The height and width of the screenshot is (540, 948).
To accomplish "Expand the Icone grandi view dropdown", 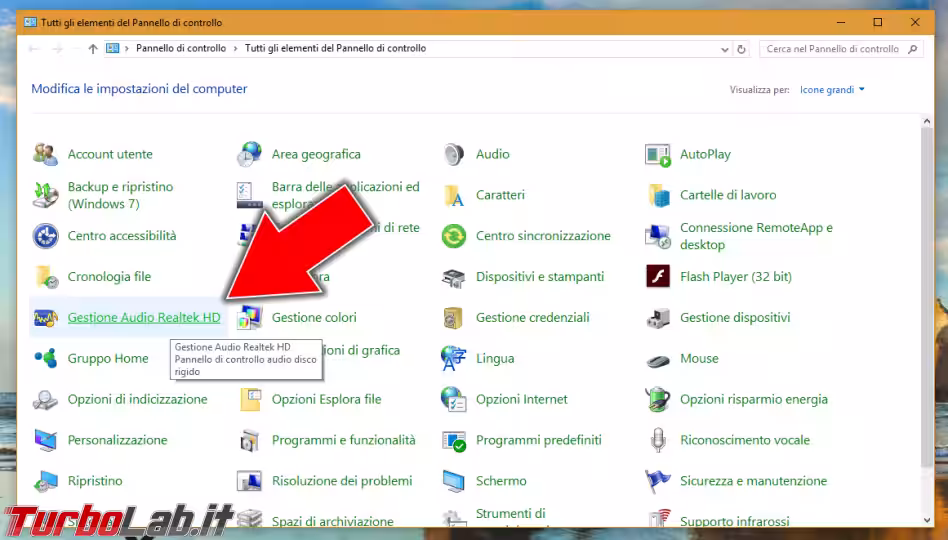I will click(832, 90).
